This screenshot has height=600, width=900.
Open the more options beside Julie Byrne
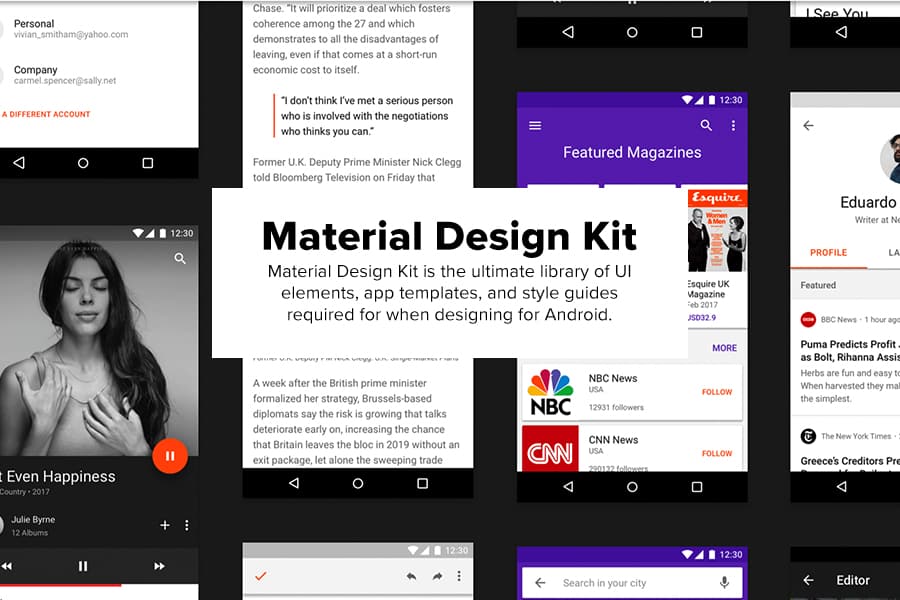pyautogui.click(x=187, y=525)
